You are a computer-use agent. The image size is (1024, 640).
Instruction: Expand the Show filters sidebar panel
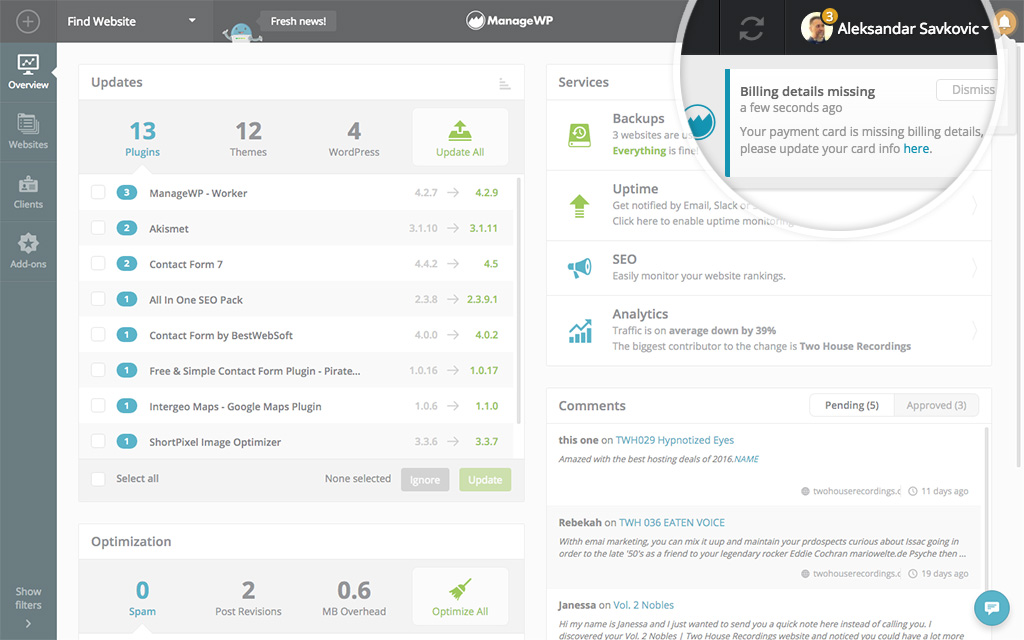pos(28,605)
